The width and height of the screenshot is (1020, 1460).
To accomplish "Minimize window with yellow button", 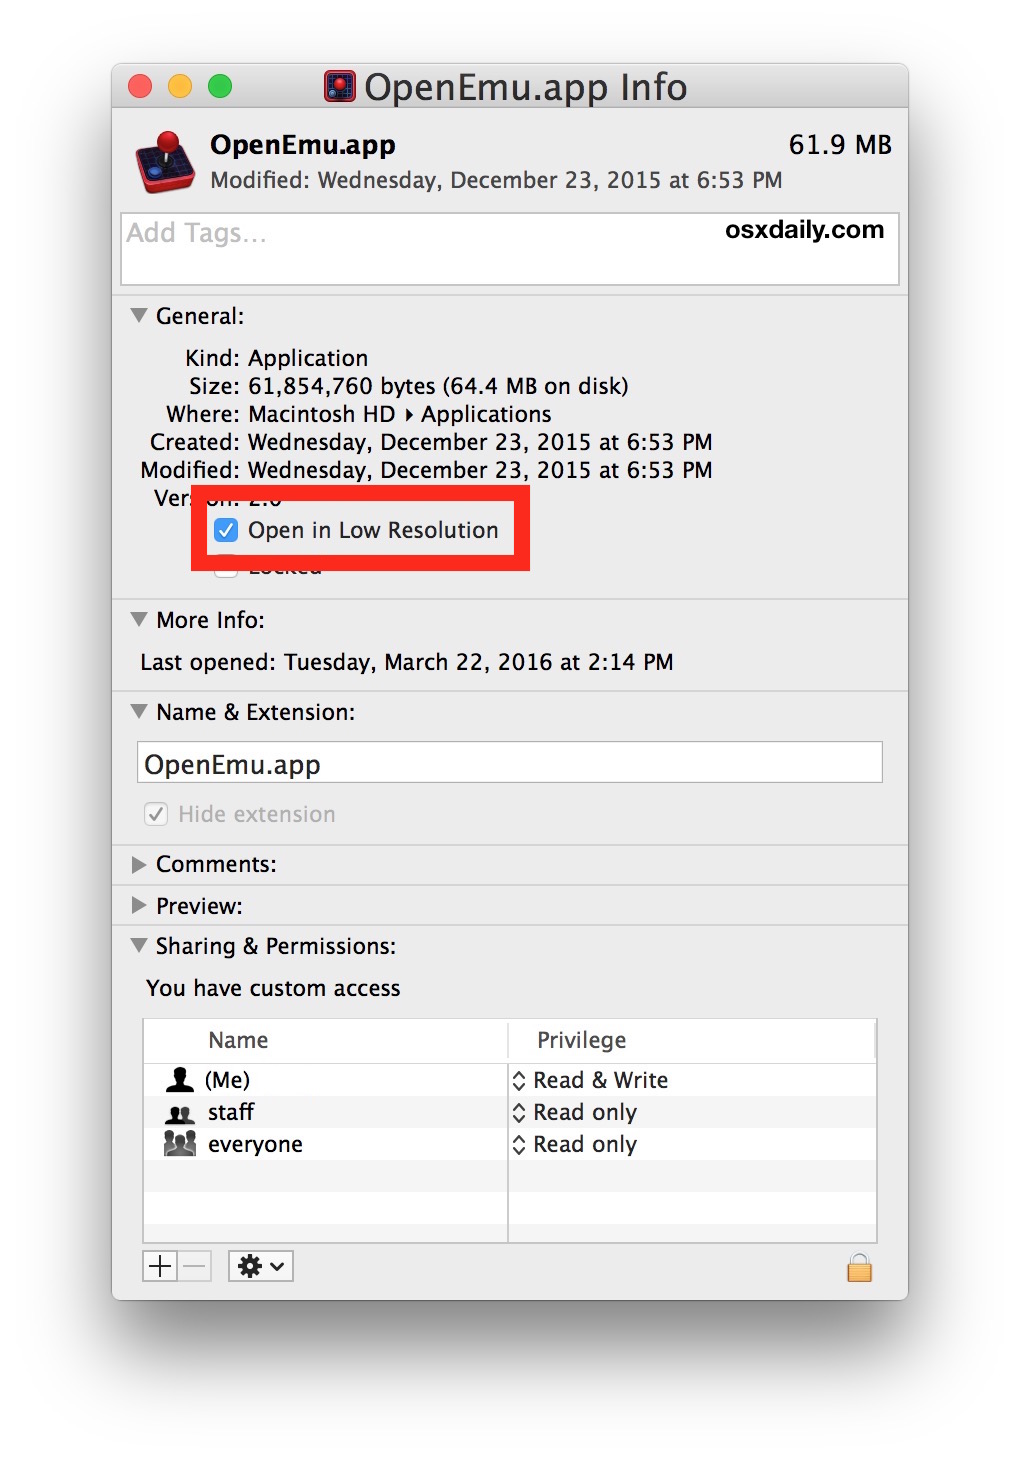I will (180, 87).
